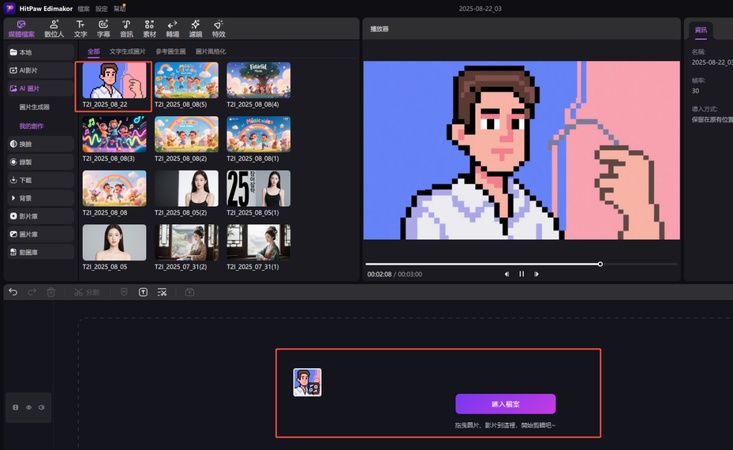
Task: Toggle the track mute speaker icon
Action: click(x=42, y=407)
